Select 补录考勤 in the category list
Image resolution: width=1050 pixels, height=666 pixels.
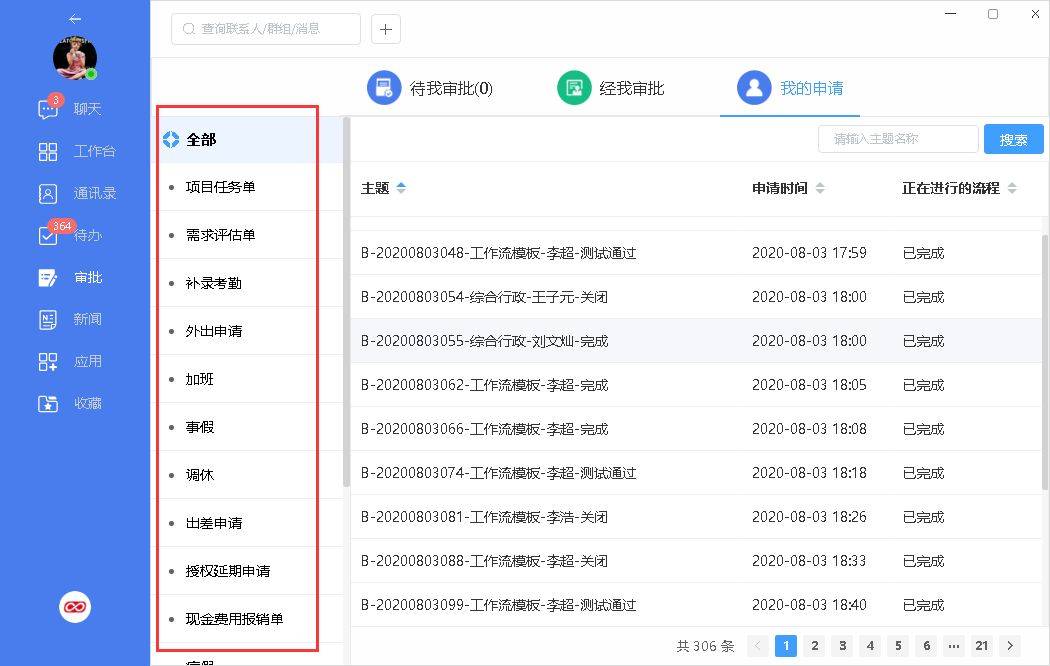click(x=214, y=283)
